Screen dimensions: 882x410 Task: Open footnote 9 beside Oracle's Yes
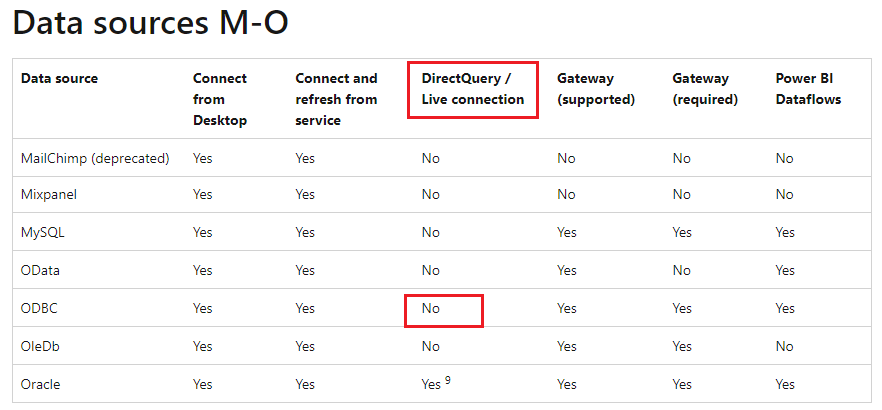tap(448, 380)
